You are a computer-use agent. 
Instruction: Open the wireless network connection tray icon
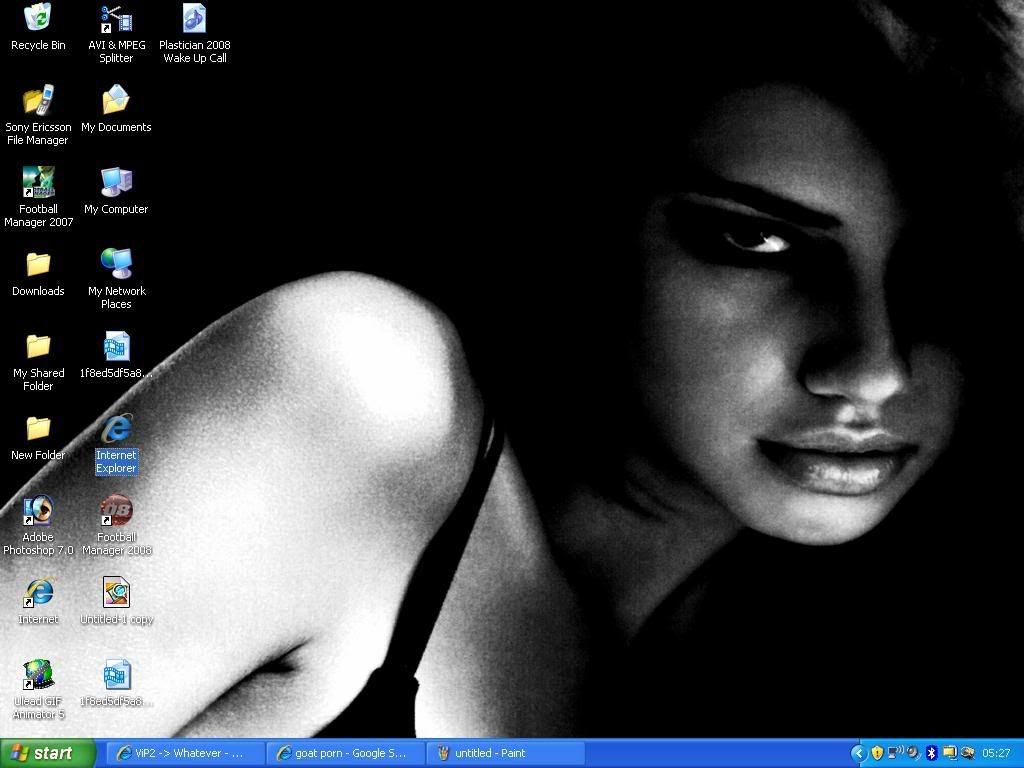click(895, 753)
